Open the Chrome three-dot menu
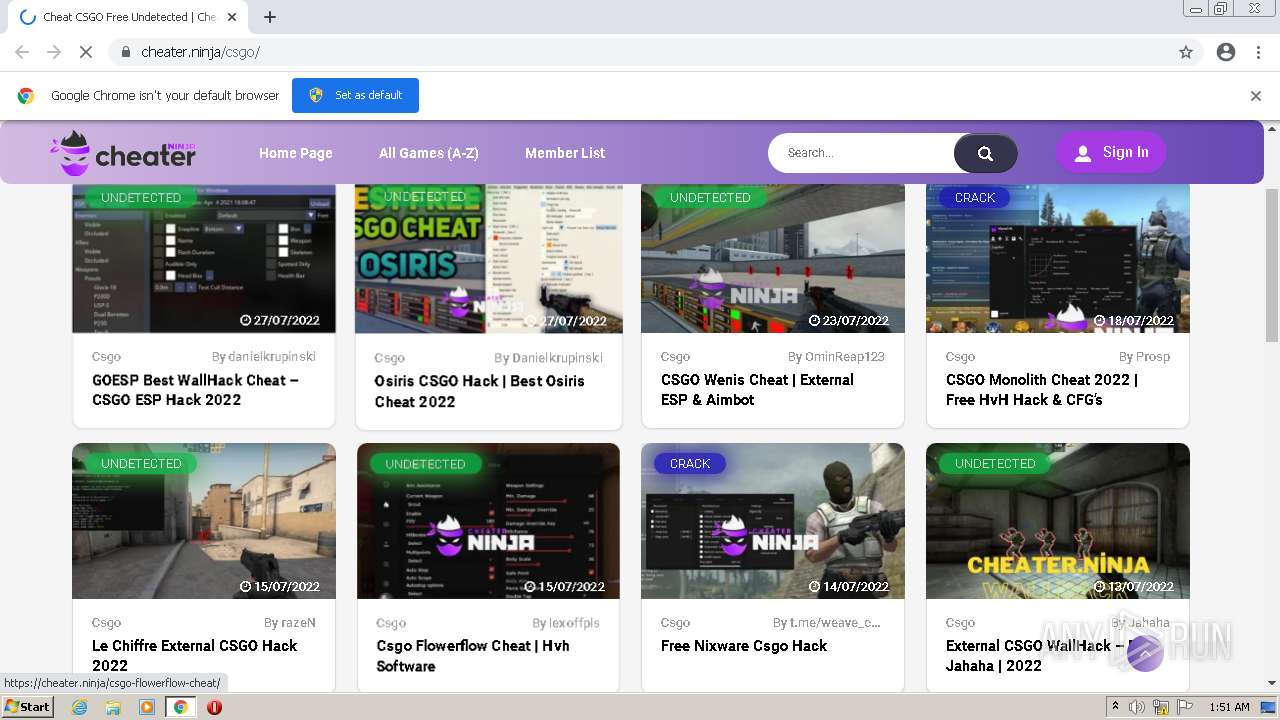This screenshot has height=720, width=1280. coord(1258,52)
